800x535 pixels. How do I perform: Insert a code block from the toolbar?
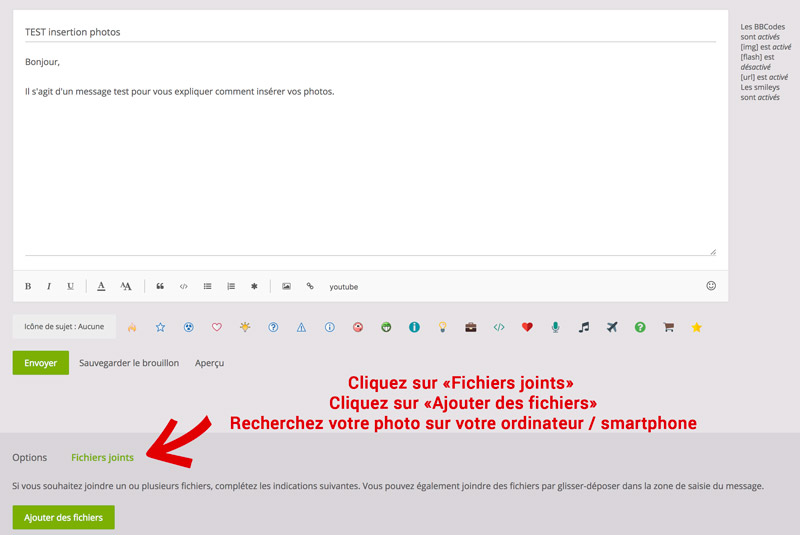tap(184, 286)
